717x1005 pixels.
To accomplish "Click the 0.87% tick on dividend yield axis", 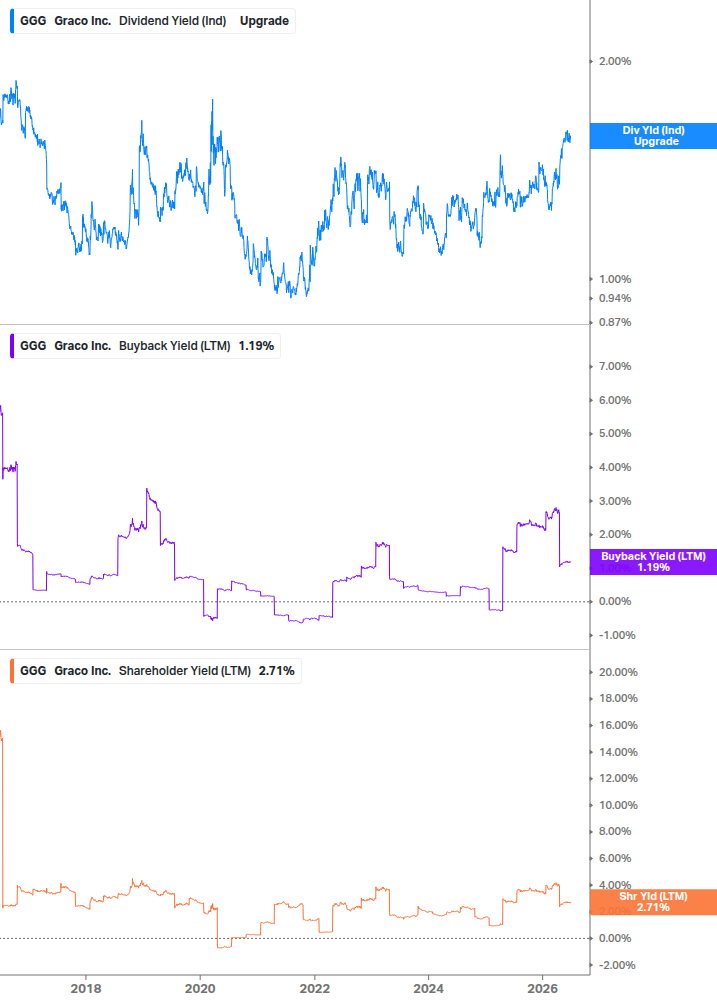I will 615,322.
